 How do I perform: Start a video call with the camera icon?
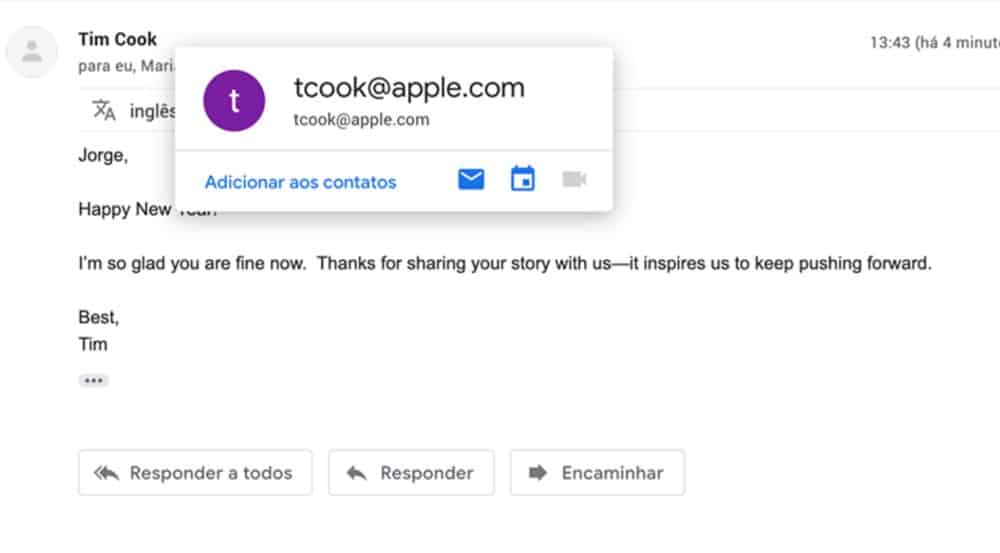(574, 180)
